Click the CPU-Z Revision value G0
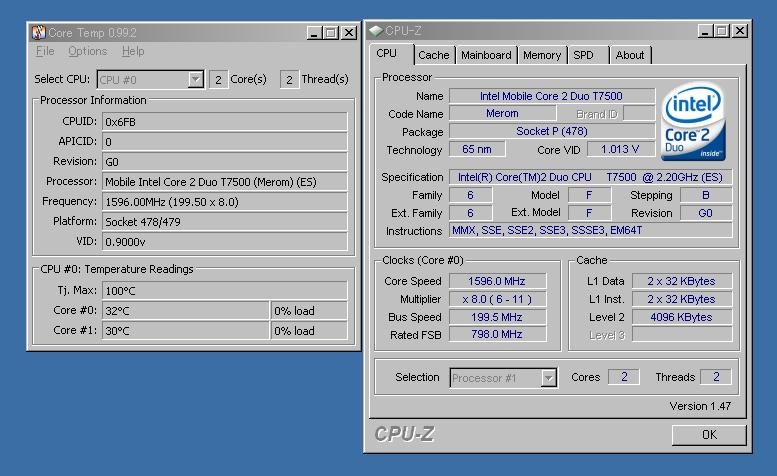Screen dimensions: 777x476 pyautogui.click(x=706, y=213)
